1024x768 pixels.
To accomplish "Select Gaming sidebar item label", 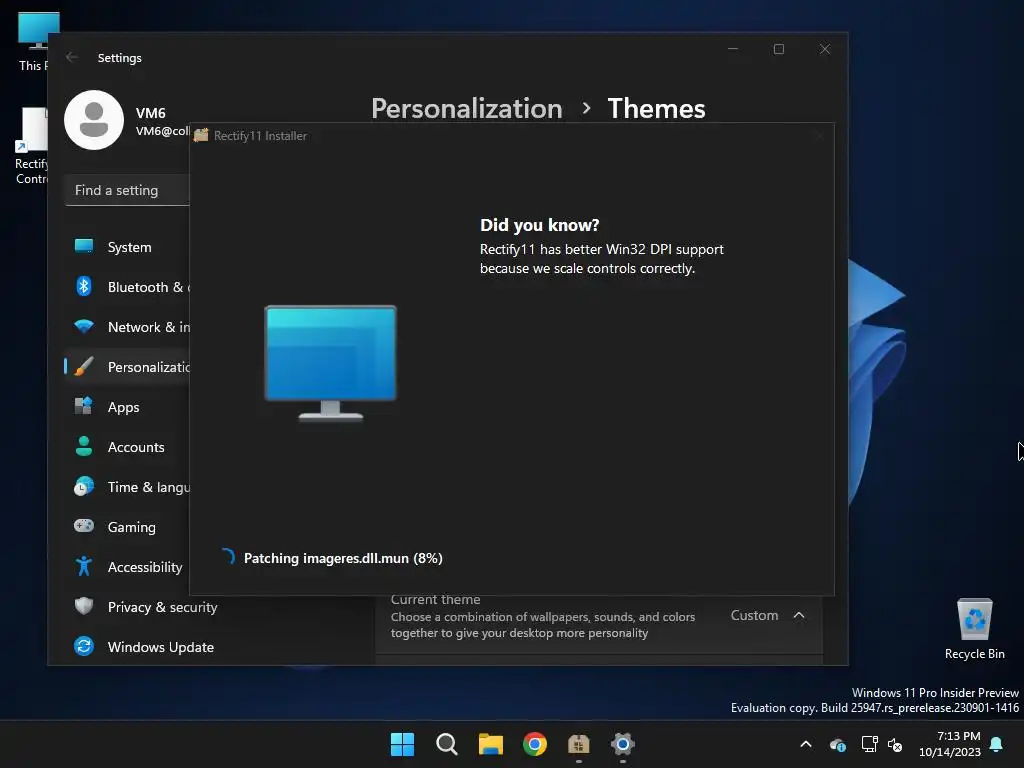I will coord(132,527).
